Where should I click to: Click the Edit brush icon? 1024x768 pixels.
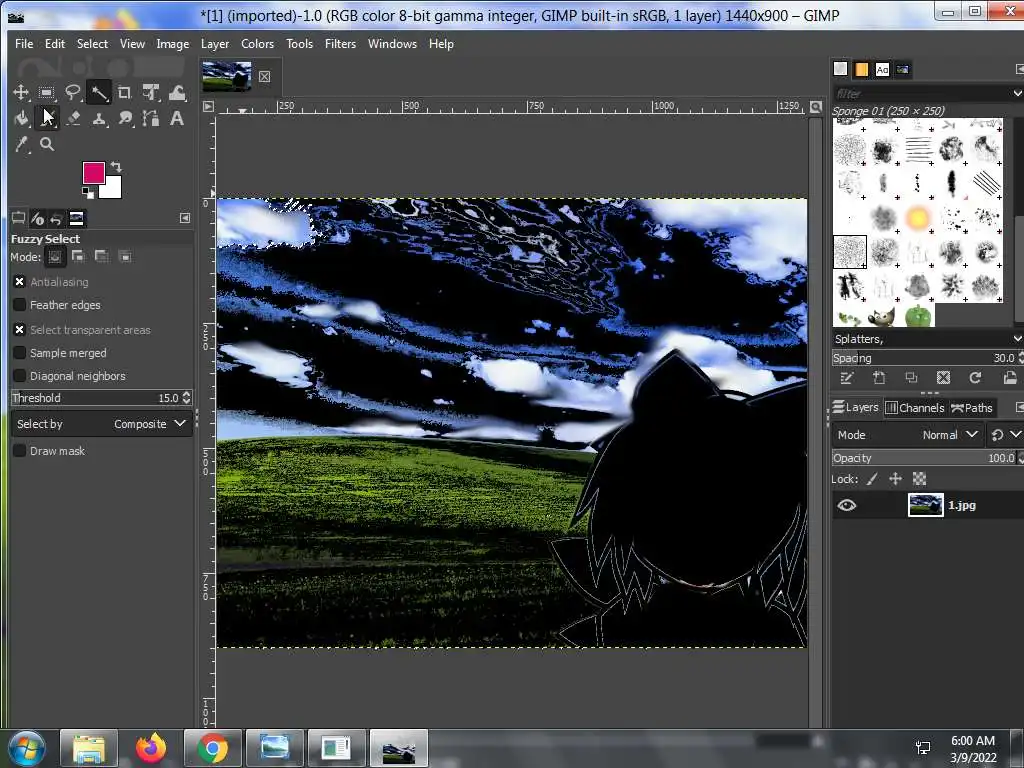846,378
